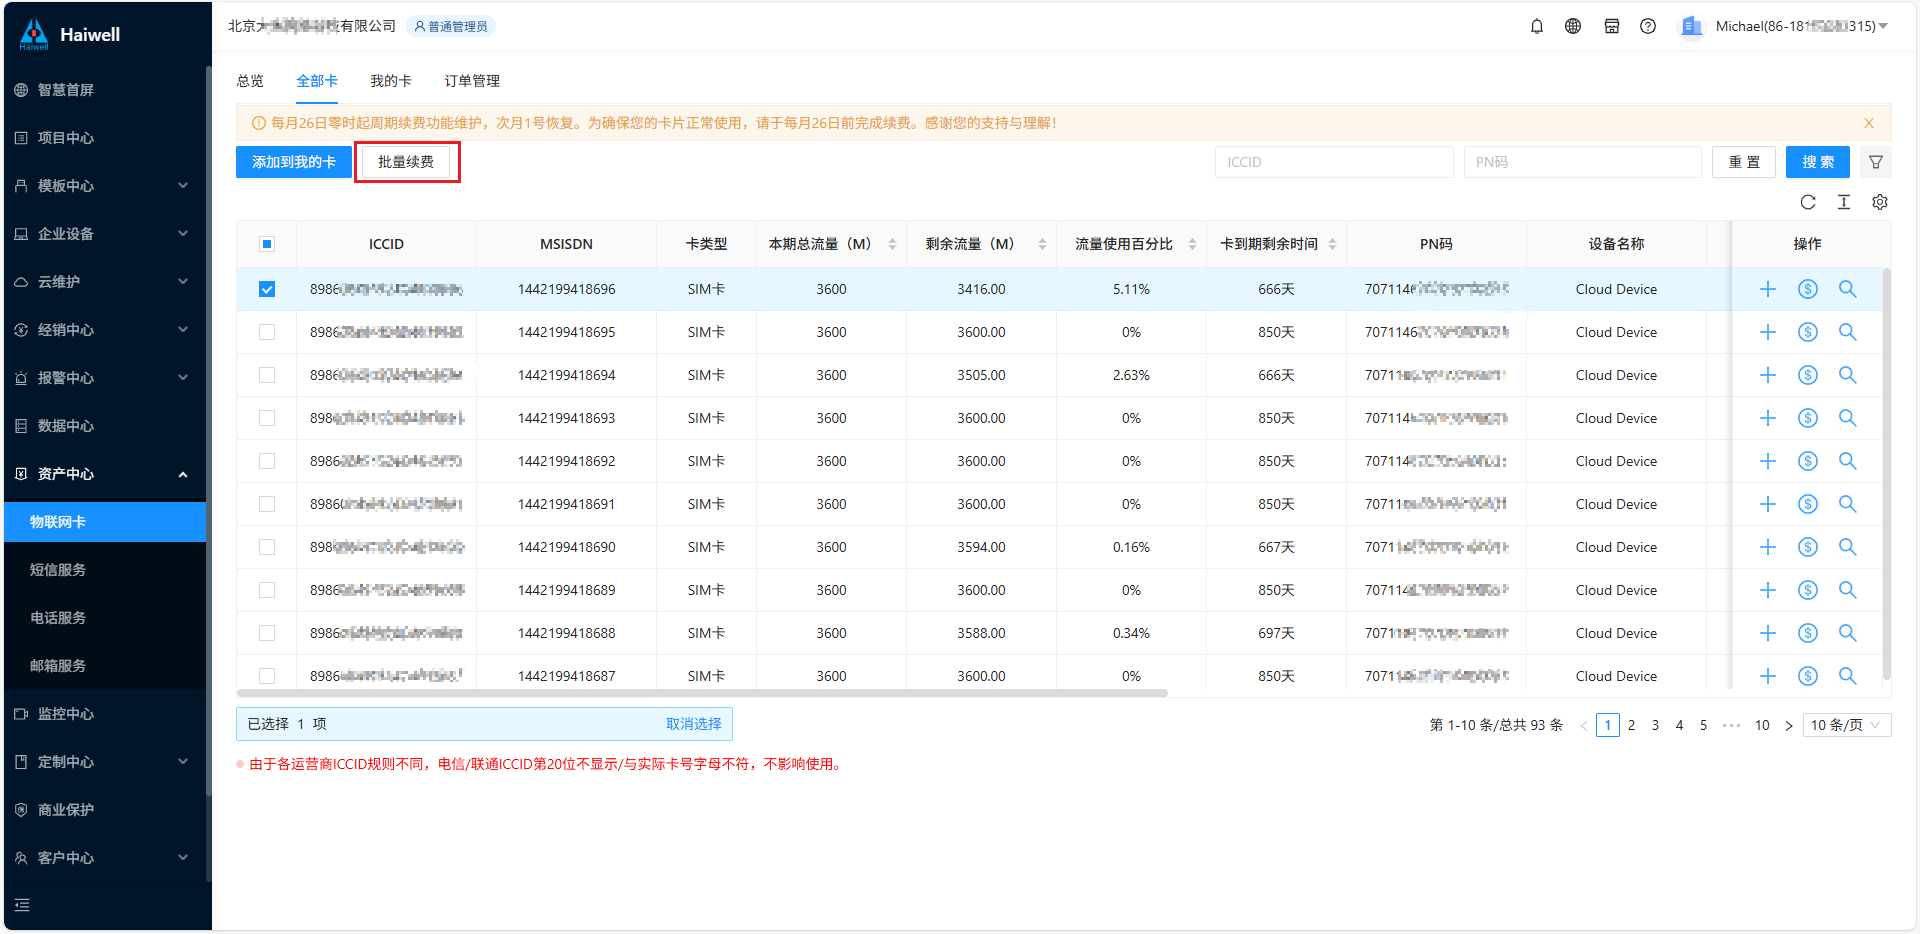Open 邮箱服务 in the sidebar

[105, 666]
